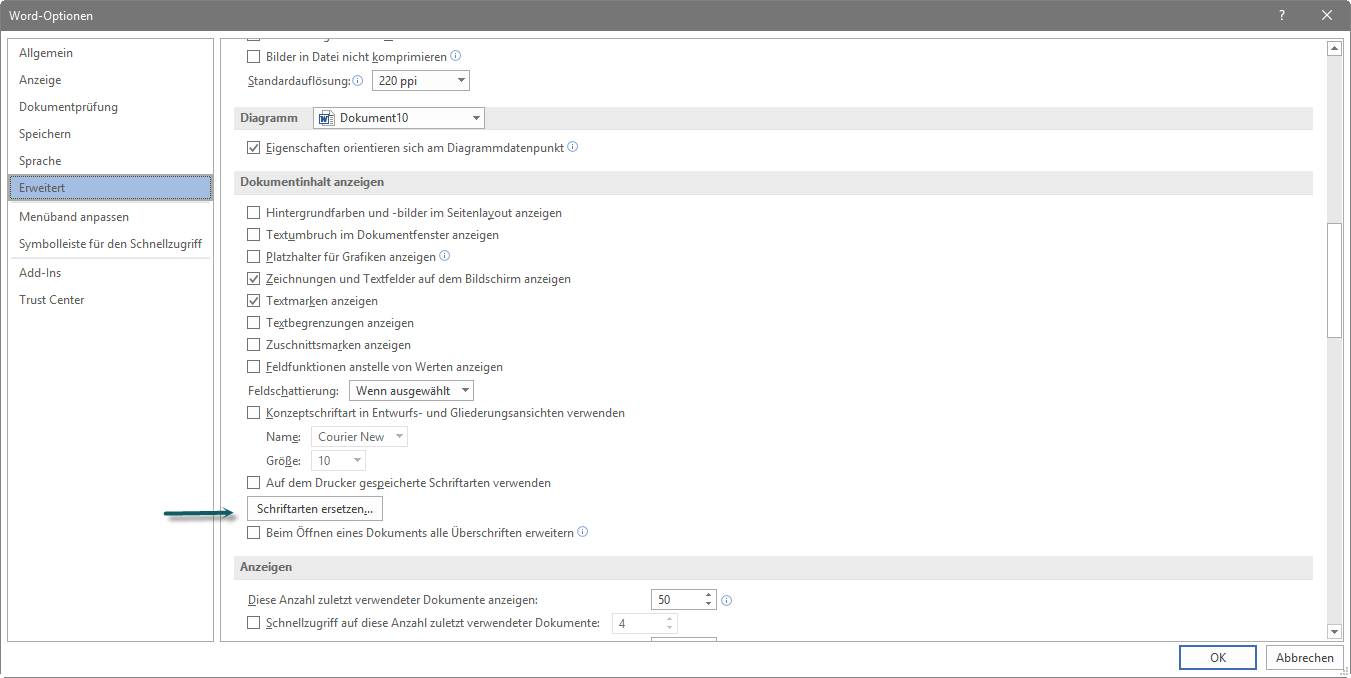Click the info icon next to Standardauflösung label
1351x678 pixels.
[358, 80]
